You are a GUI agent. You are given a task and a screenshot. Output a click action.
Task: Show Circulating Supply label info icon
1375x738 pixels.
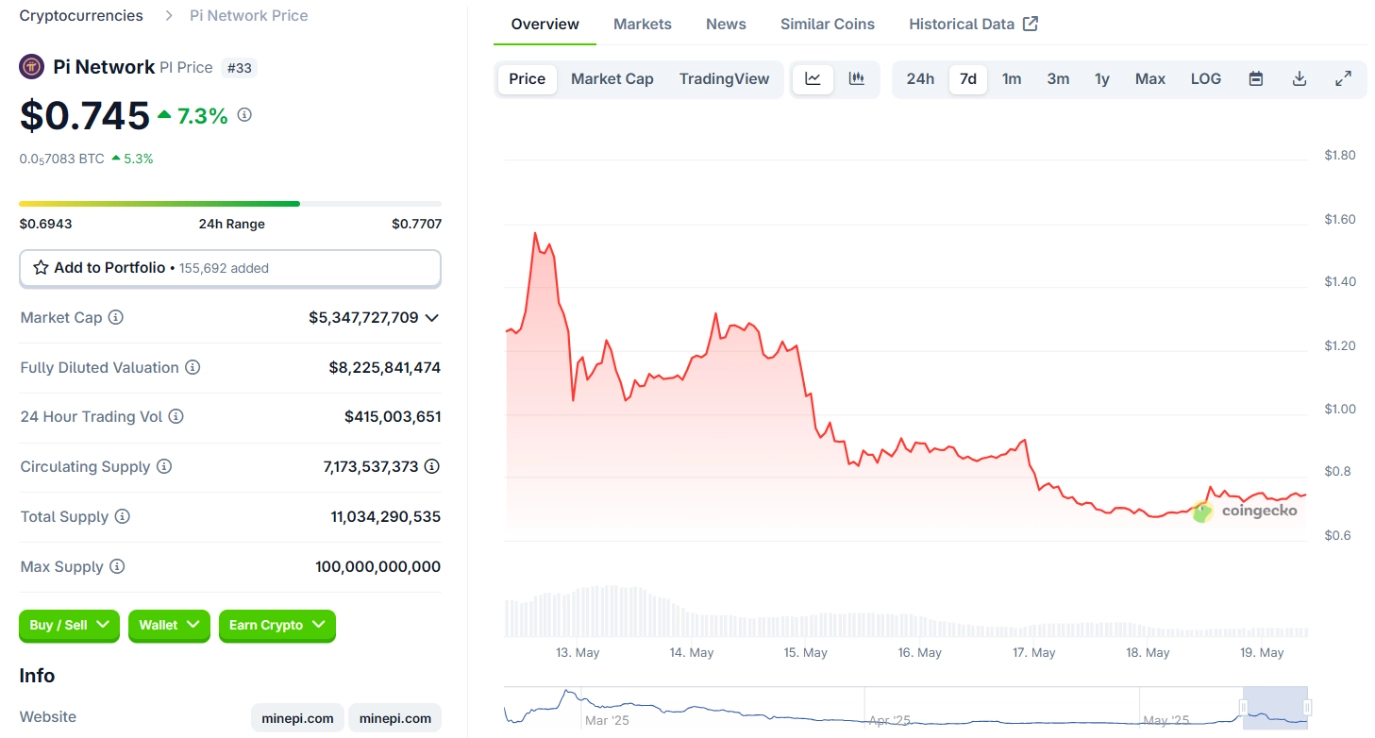coord(164,466)
